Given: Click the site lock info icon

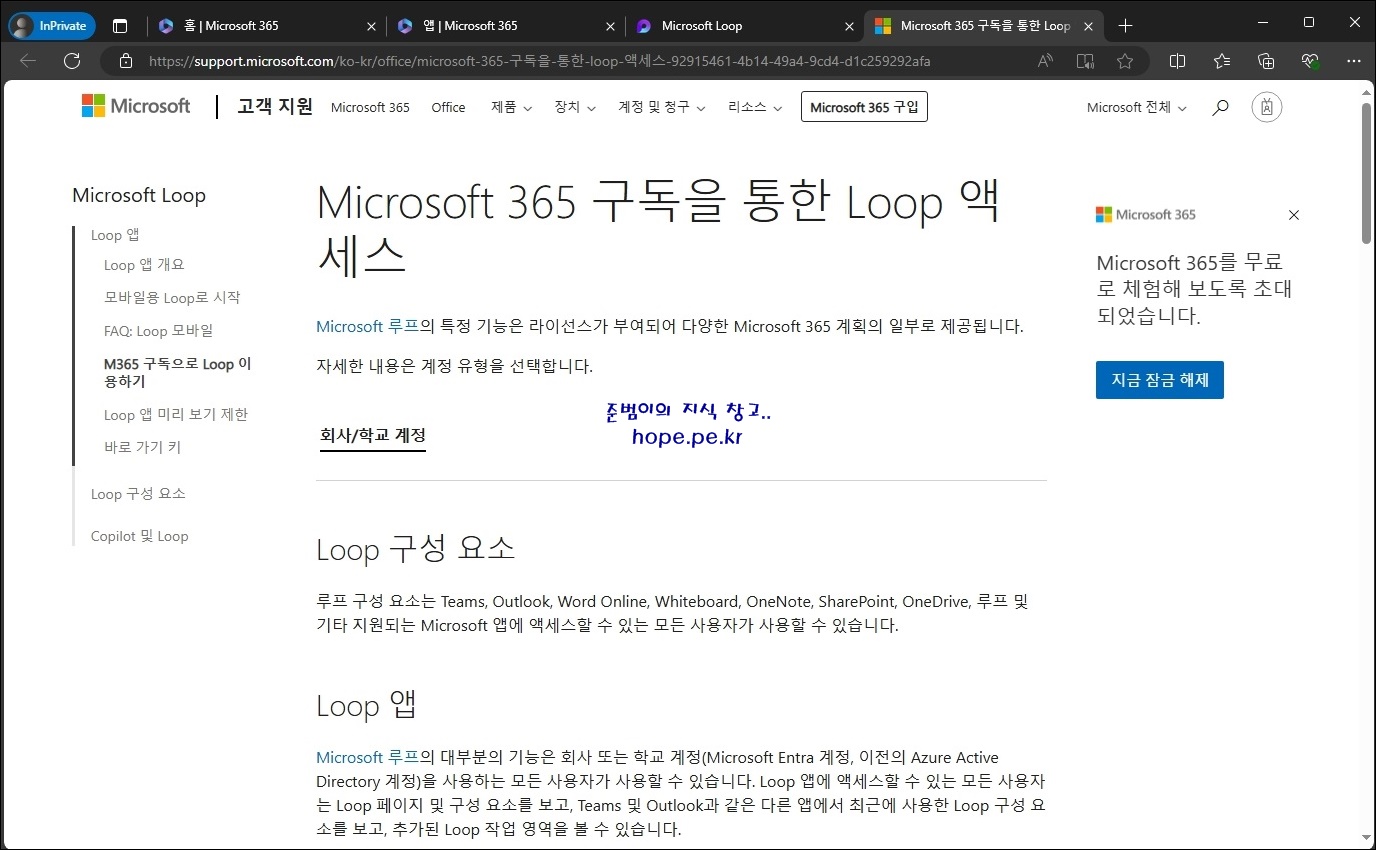Looking at the screenshot, I should pos(125,61).
